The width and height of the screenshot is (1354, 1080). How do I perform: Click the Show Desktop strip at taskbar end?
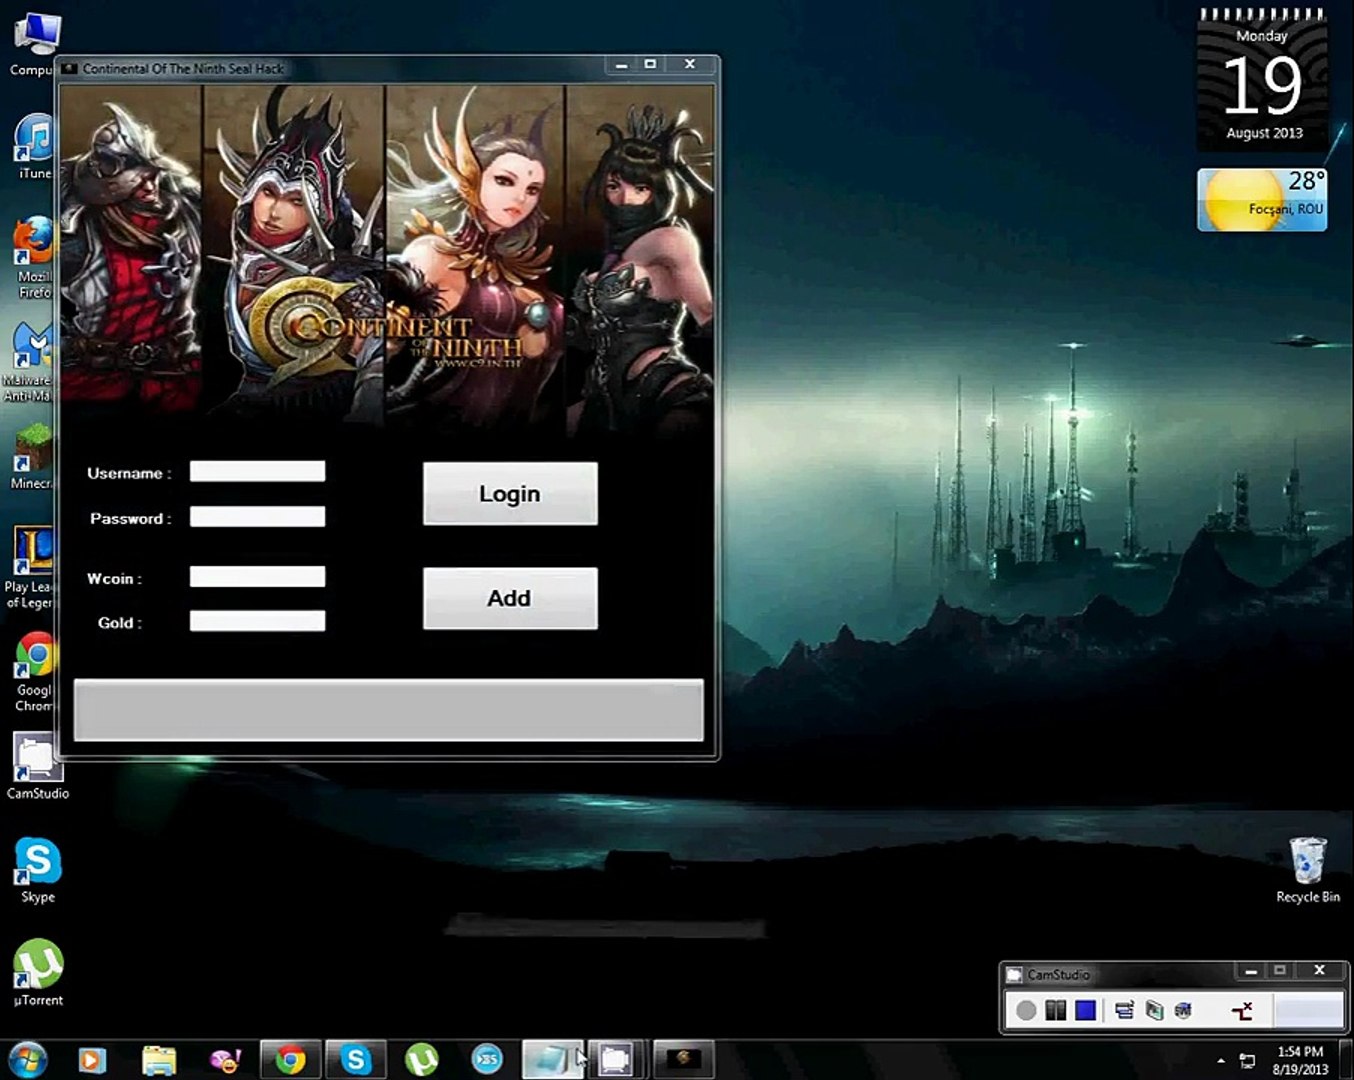1347,1060
